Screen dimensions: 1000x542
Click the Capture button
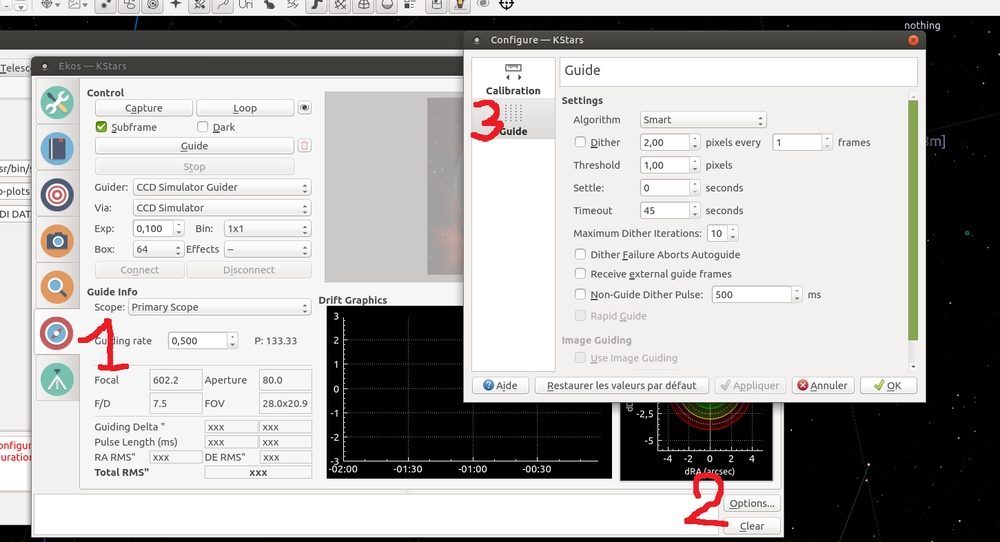[x=143, y=108]
